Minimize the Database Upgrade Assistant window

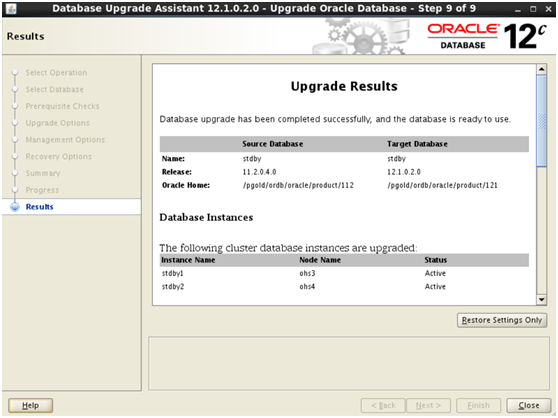518,9
